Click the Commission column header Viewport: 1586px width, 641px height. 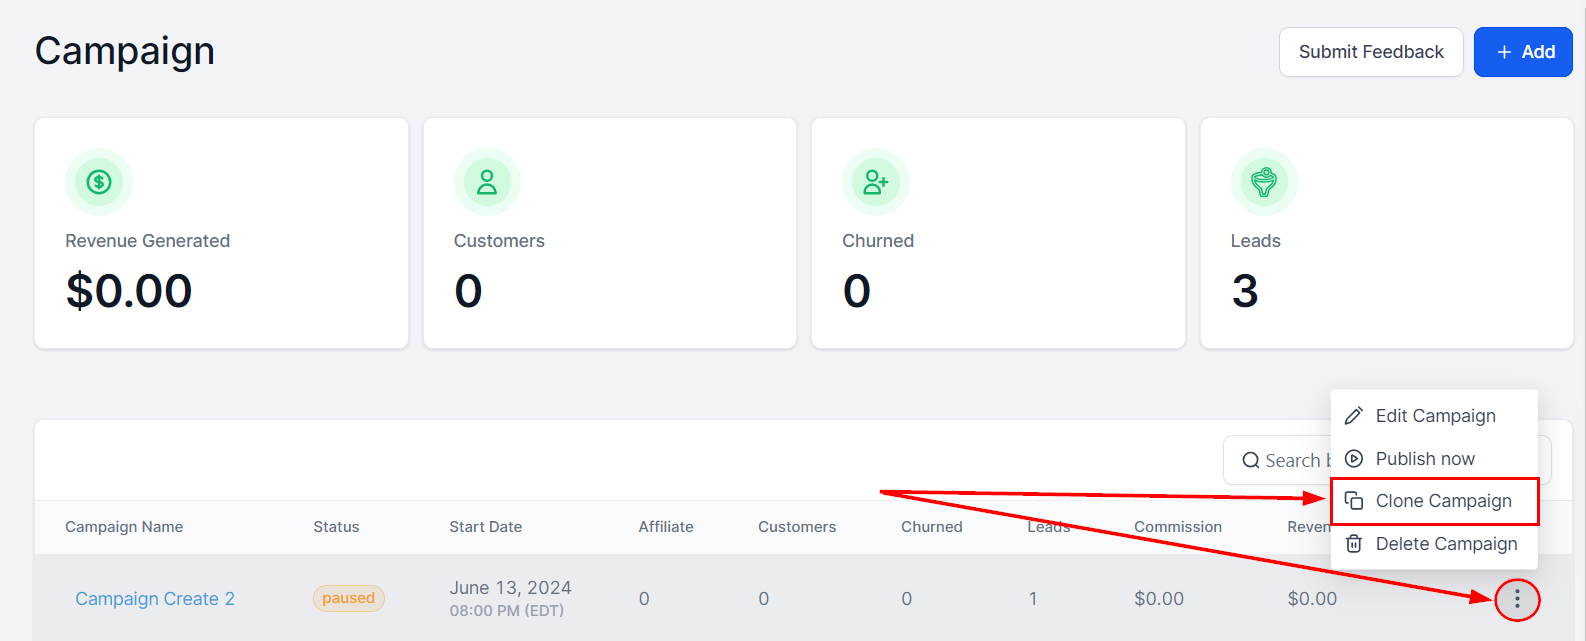[1177, 527]
